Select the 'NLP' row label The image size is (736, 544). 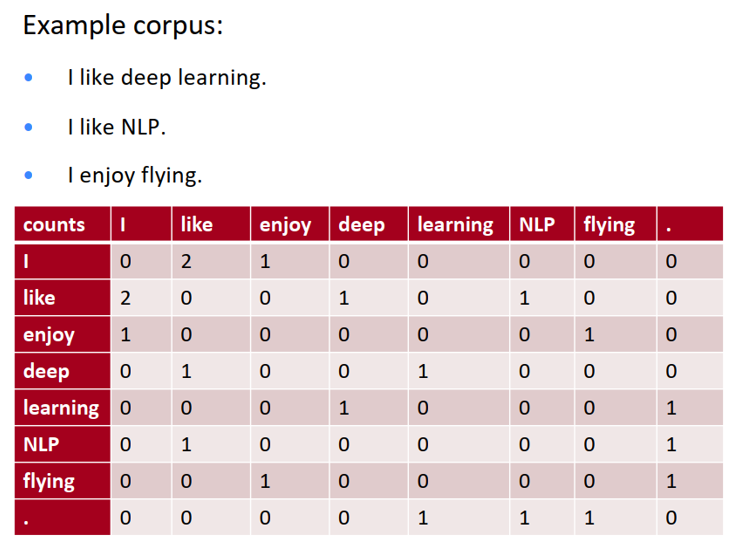click(41, 444)
